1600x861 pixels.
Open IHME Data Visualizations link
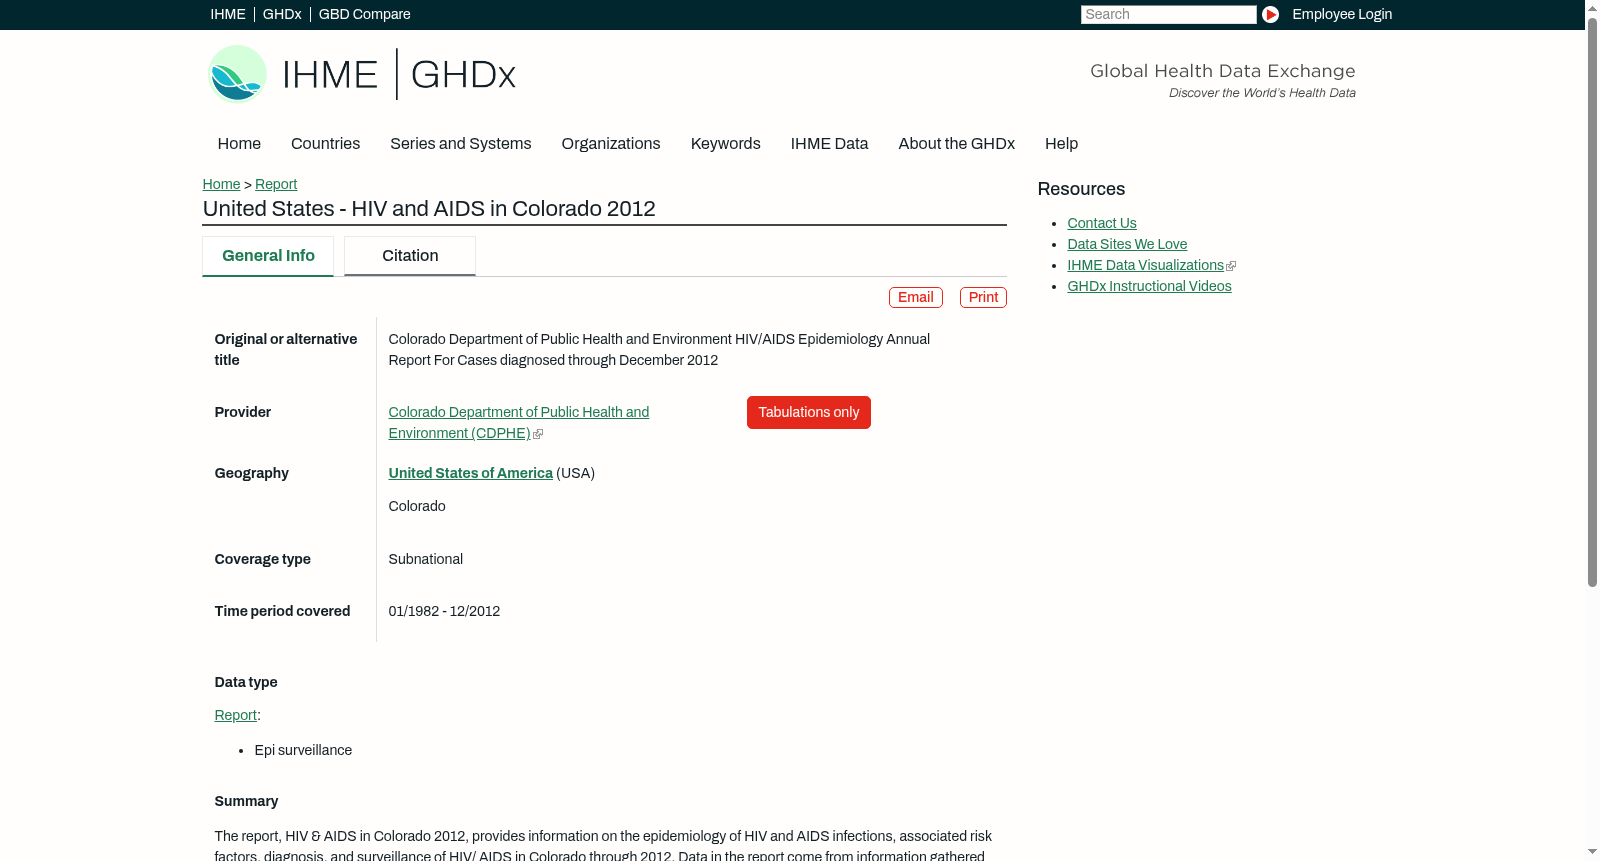pyautogui.click(x=1145, y=265)
